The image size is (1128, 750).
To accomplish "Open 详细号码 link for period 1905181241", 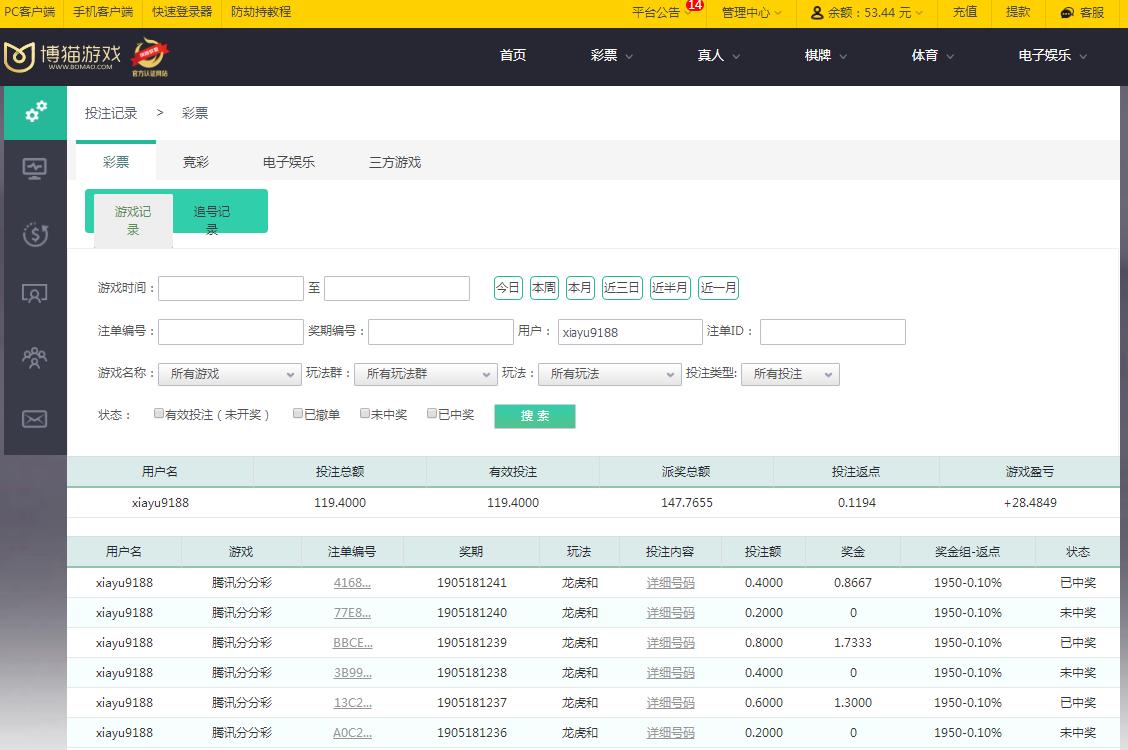I will tap(670, 583).
